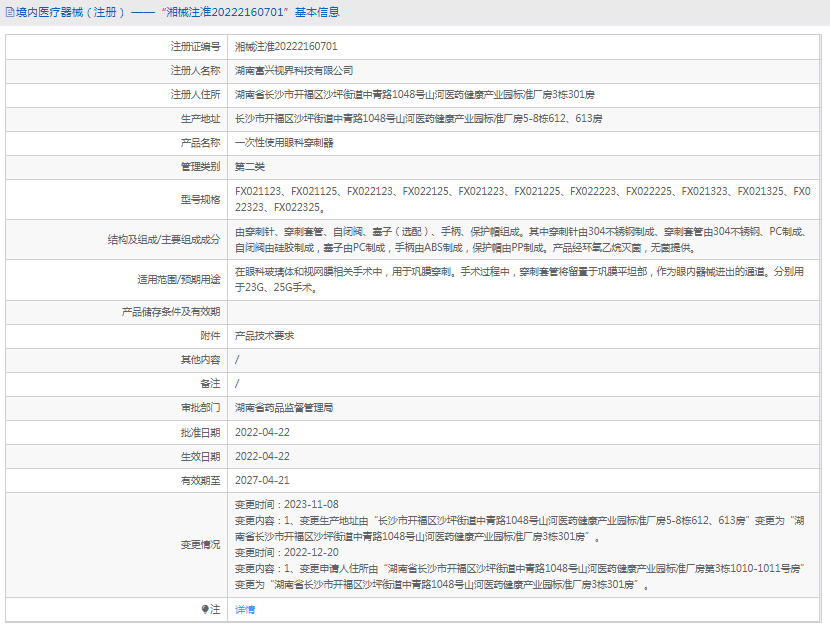
Task: Select the 附件 label
Action: 210,336
